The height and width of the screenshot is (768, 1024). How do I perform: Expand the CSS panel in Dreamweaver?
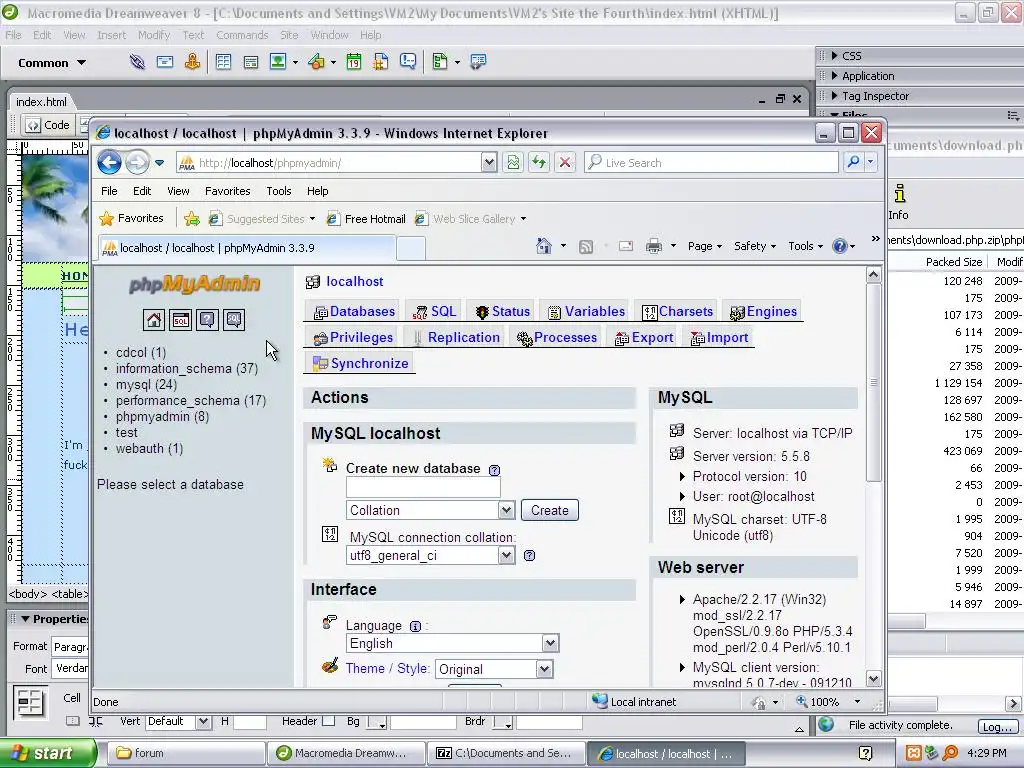(835, 56)
